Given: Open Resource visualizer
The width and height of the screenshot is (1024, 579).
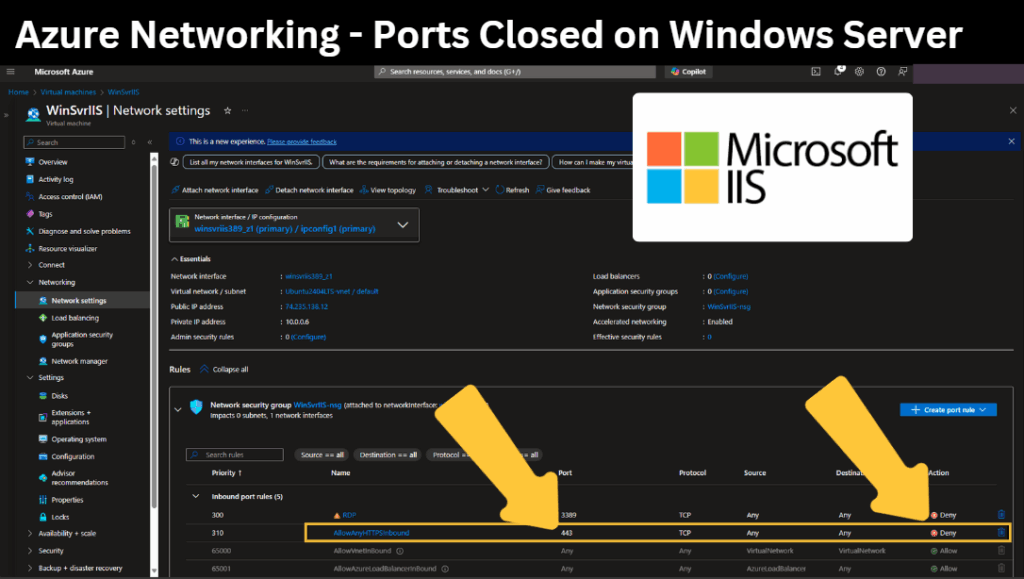Looking at the screenshot, I should click(67, 249).
